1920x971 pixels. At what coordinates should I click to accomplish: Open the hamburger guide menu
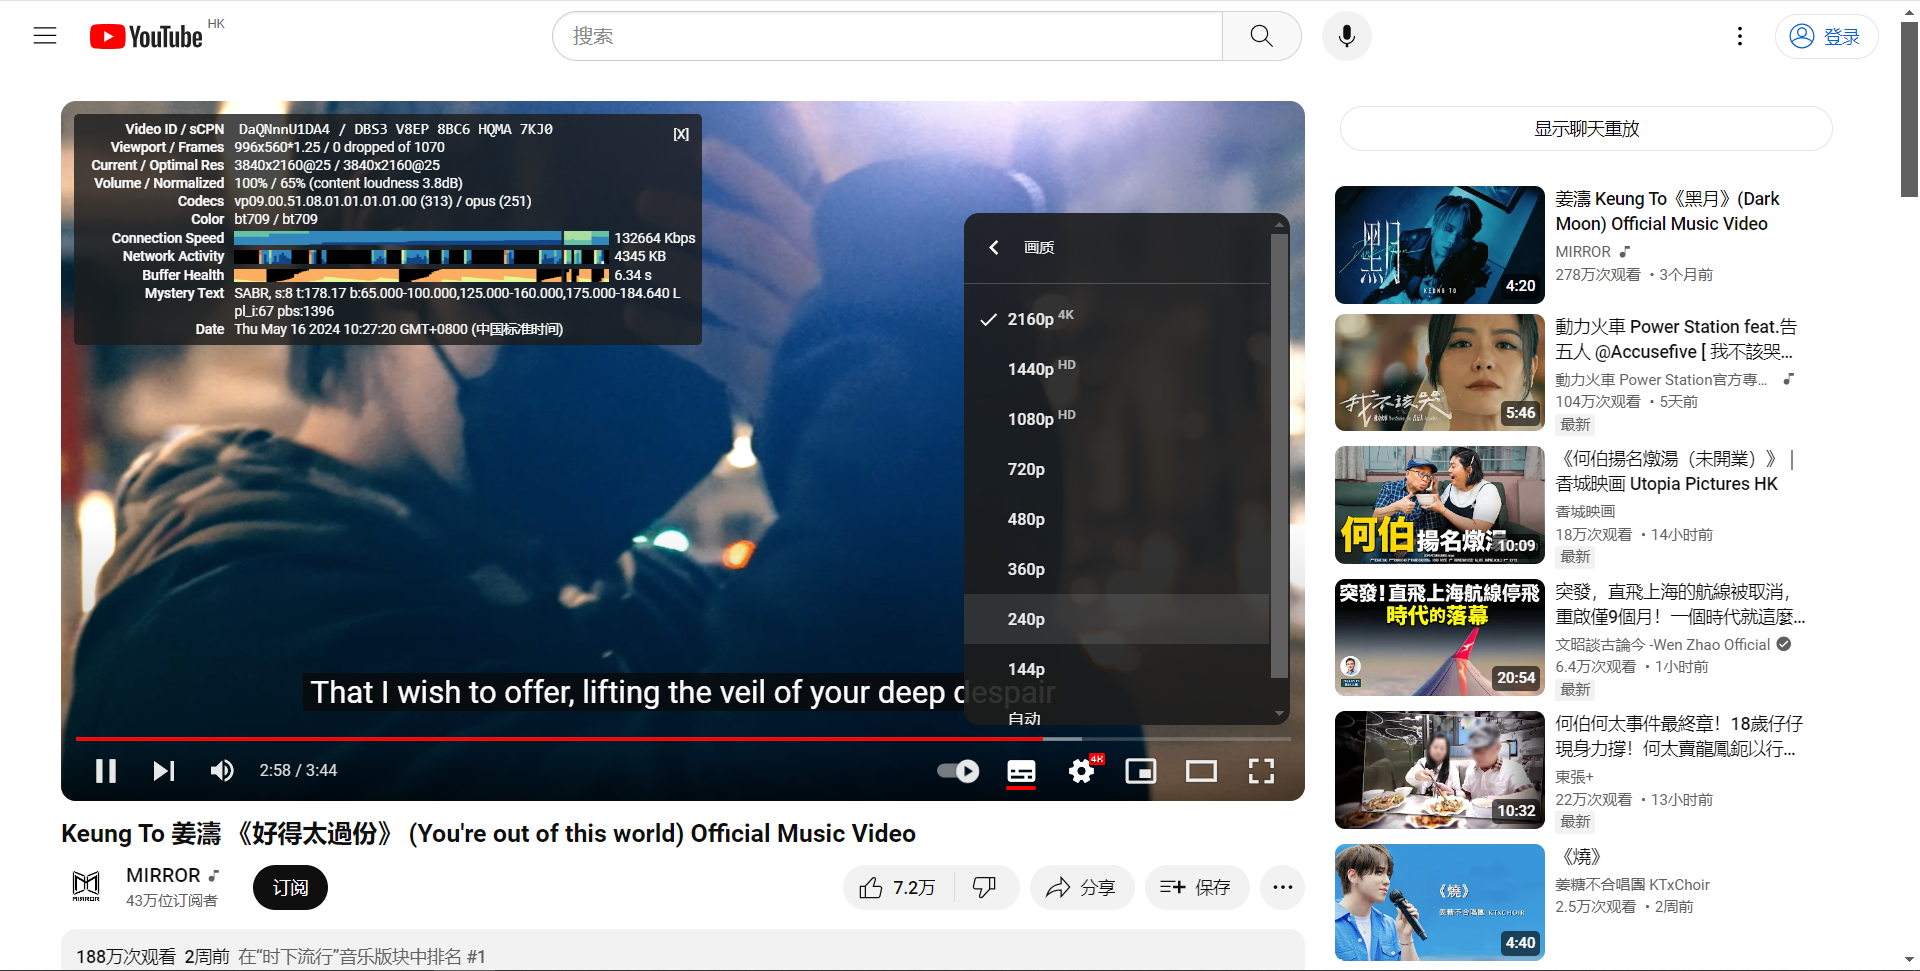(45, 36)
